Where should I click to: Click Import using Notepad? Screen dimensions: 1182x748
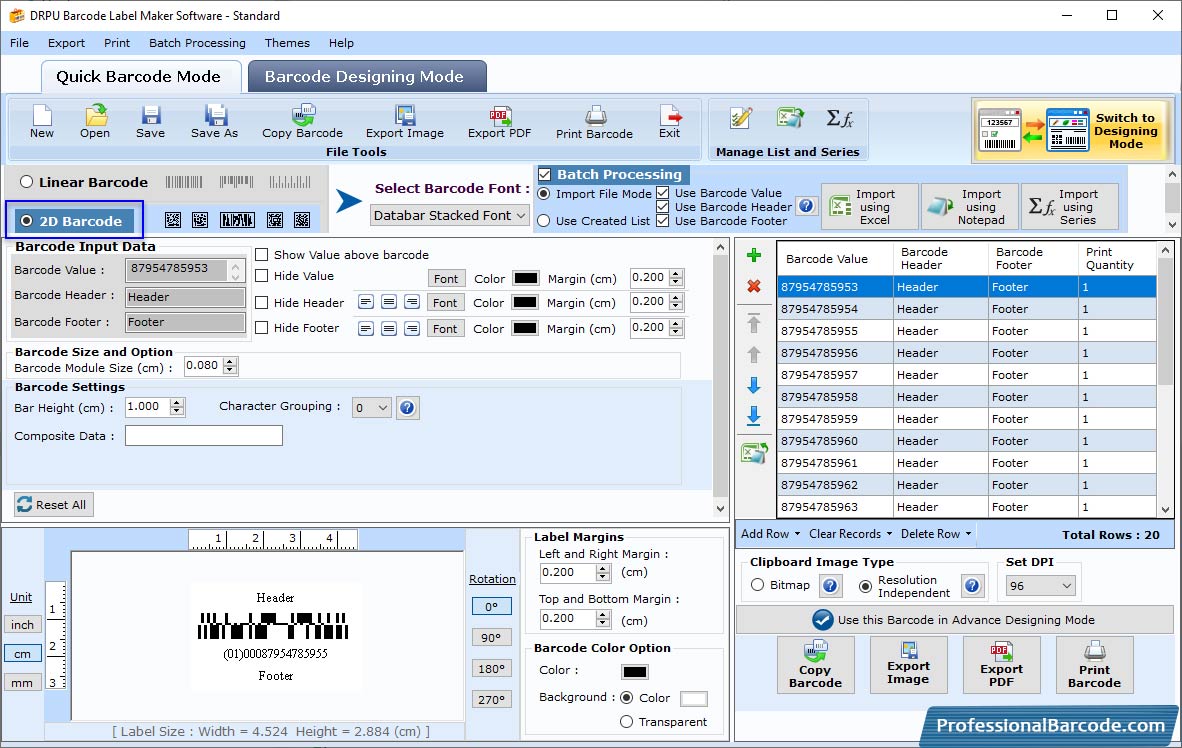click(969, 207)
